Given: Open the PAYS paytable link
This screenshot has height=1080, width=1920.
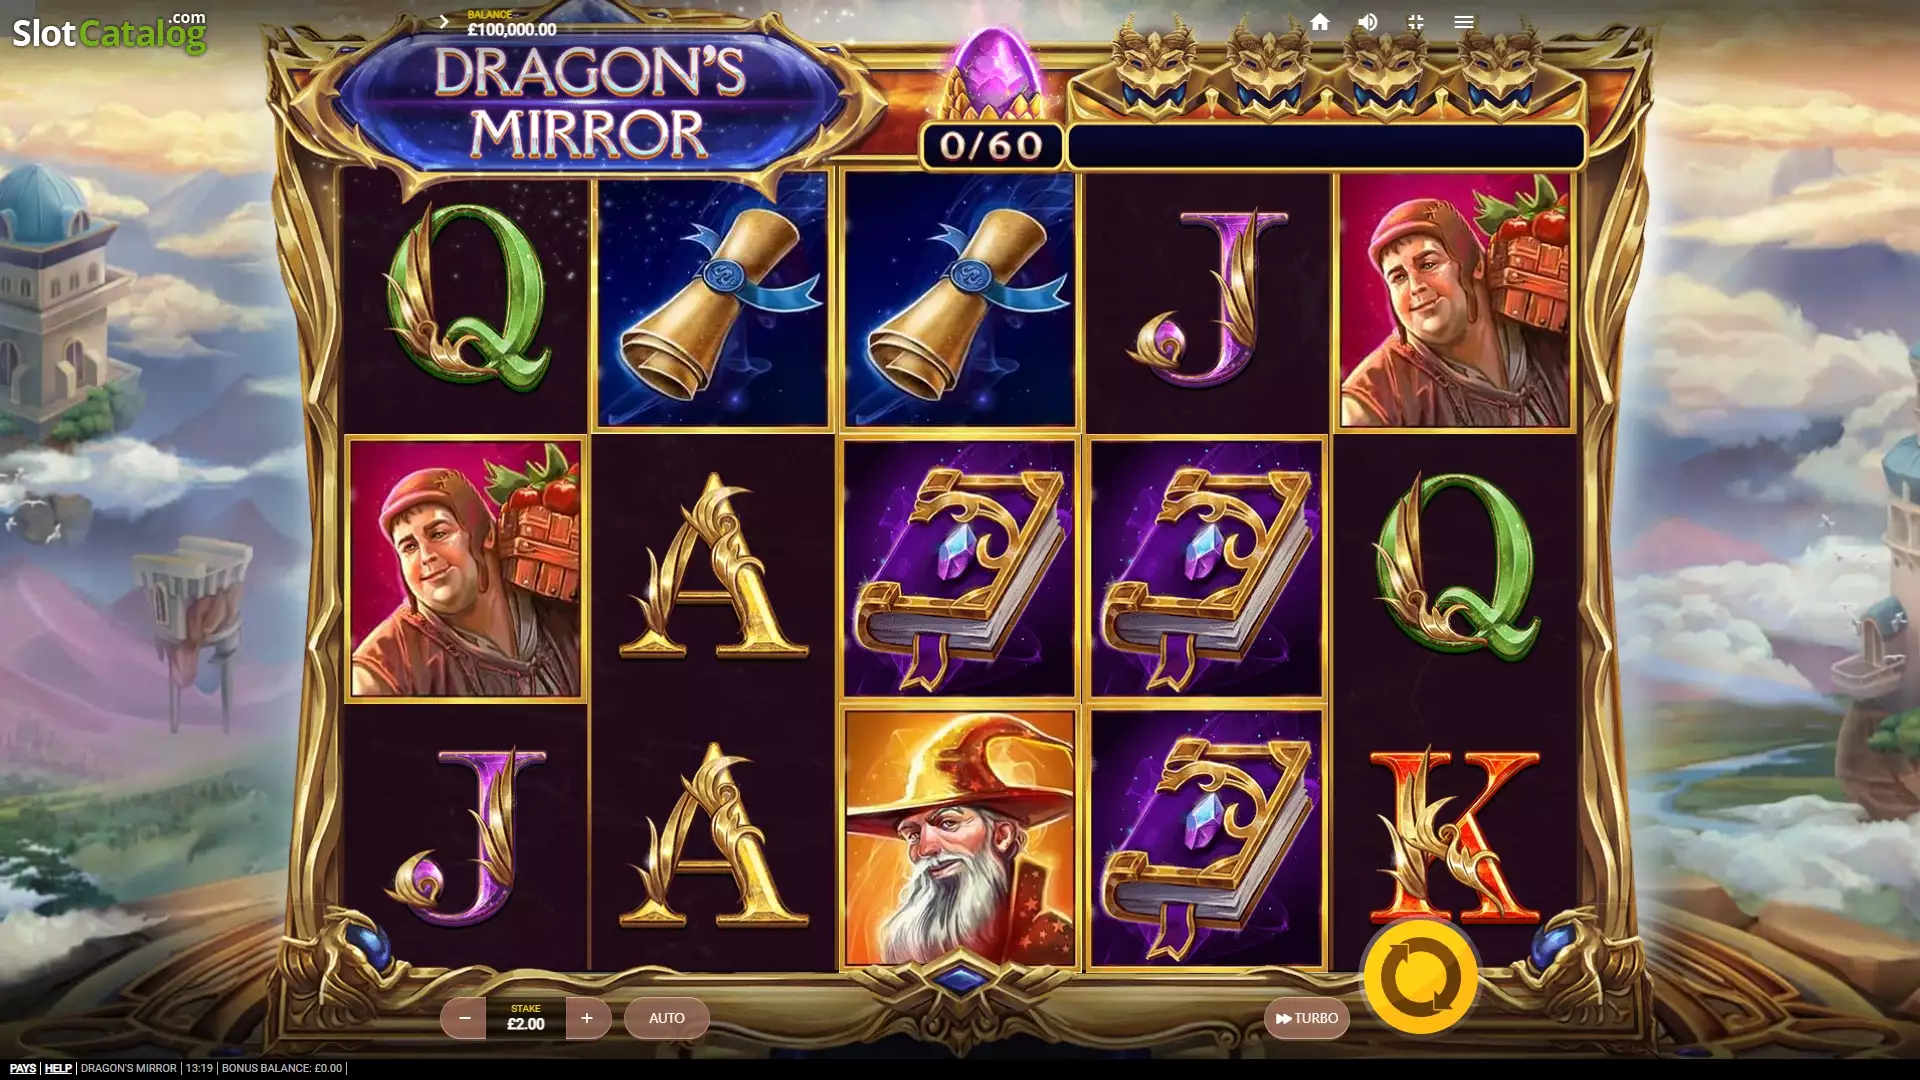Looking at the screenshot, I should coord(22,1068).
